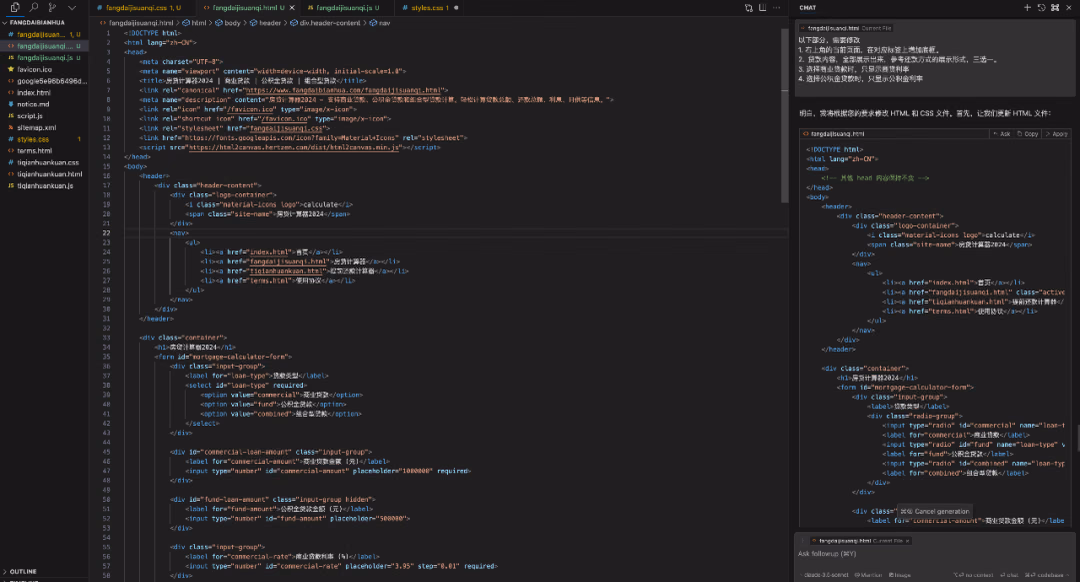Click the open chat as editor icon

(1055, 8)
